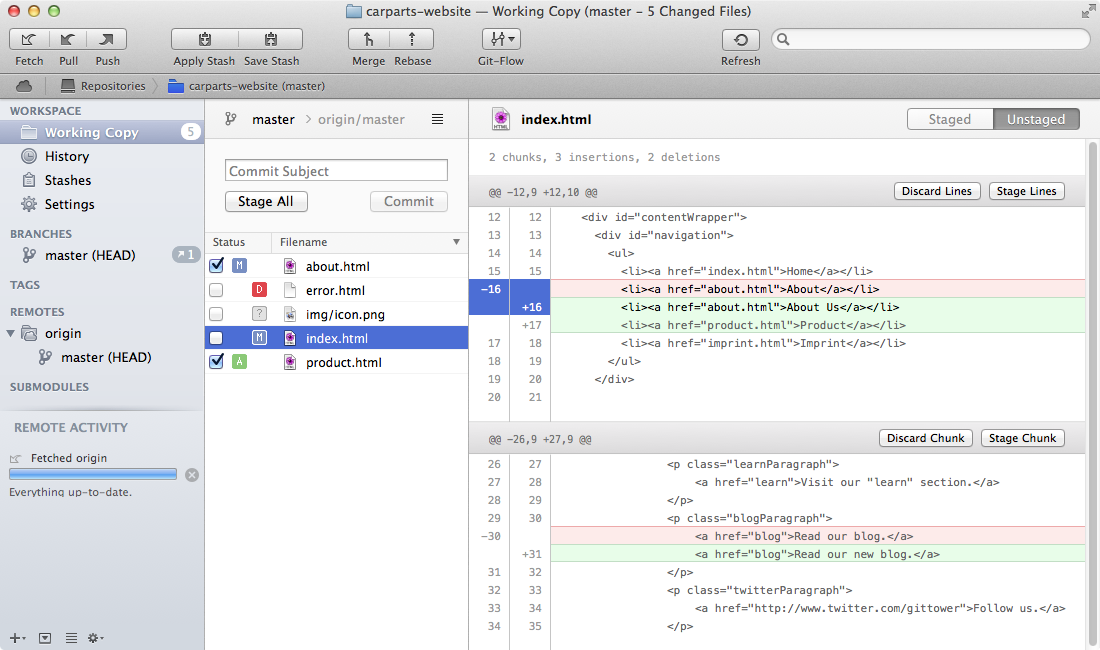Viewport: 1100px width, 650px height.
Task: Select img/icon.png file row
Action: (336, 313)
